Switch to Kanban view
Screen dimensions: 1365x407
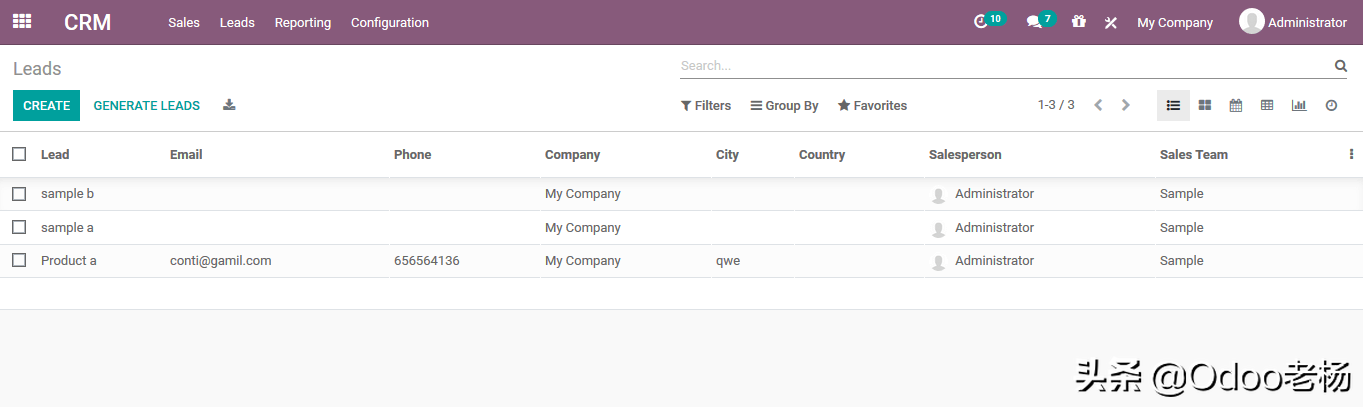pos(1205,105)
